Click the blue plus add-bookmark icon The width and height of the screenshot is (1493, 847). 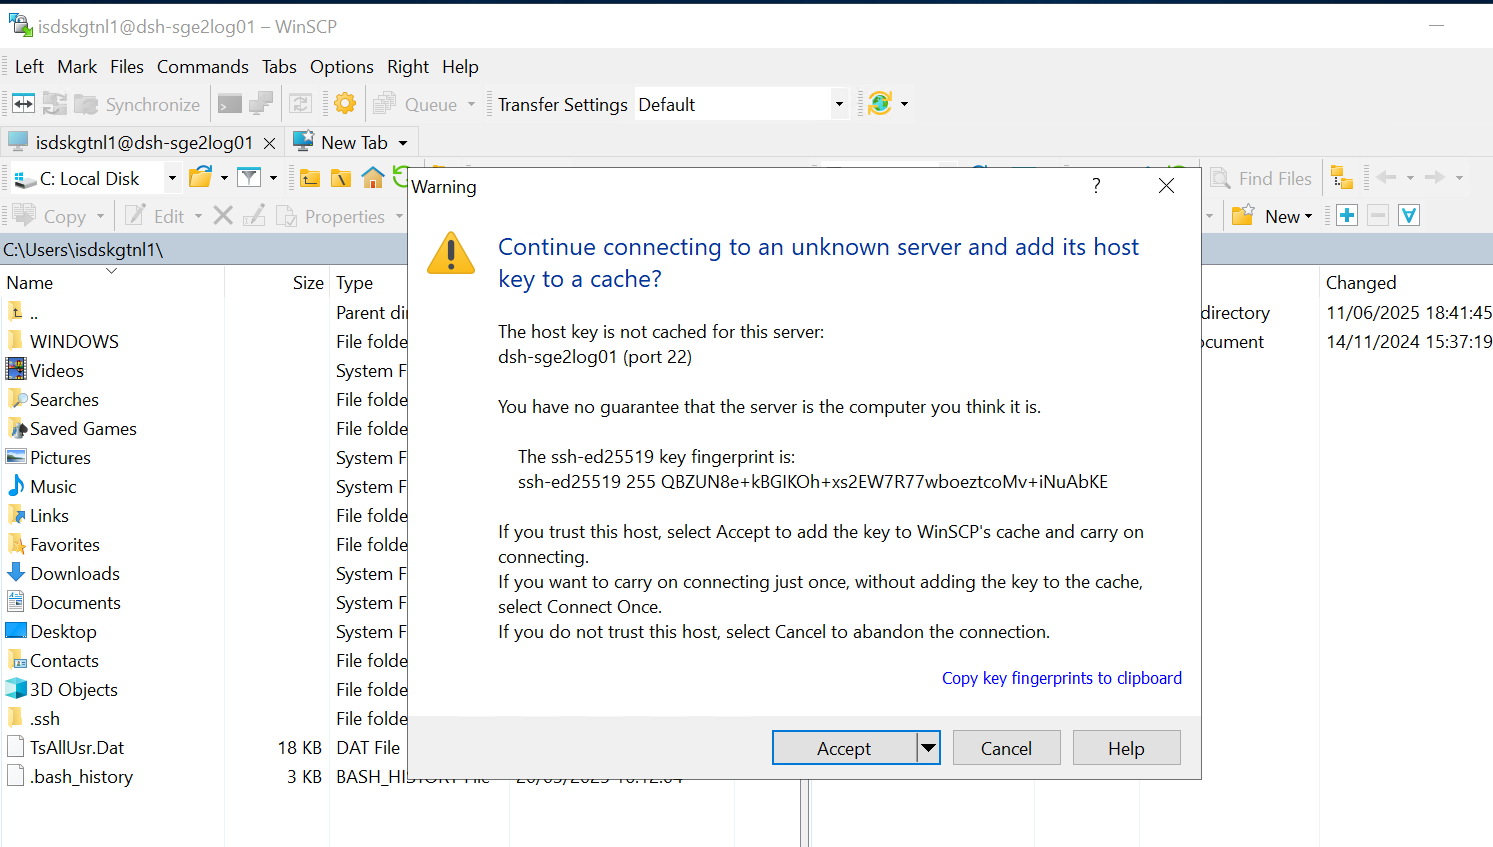tap(1346, 215)
